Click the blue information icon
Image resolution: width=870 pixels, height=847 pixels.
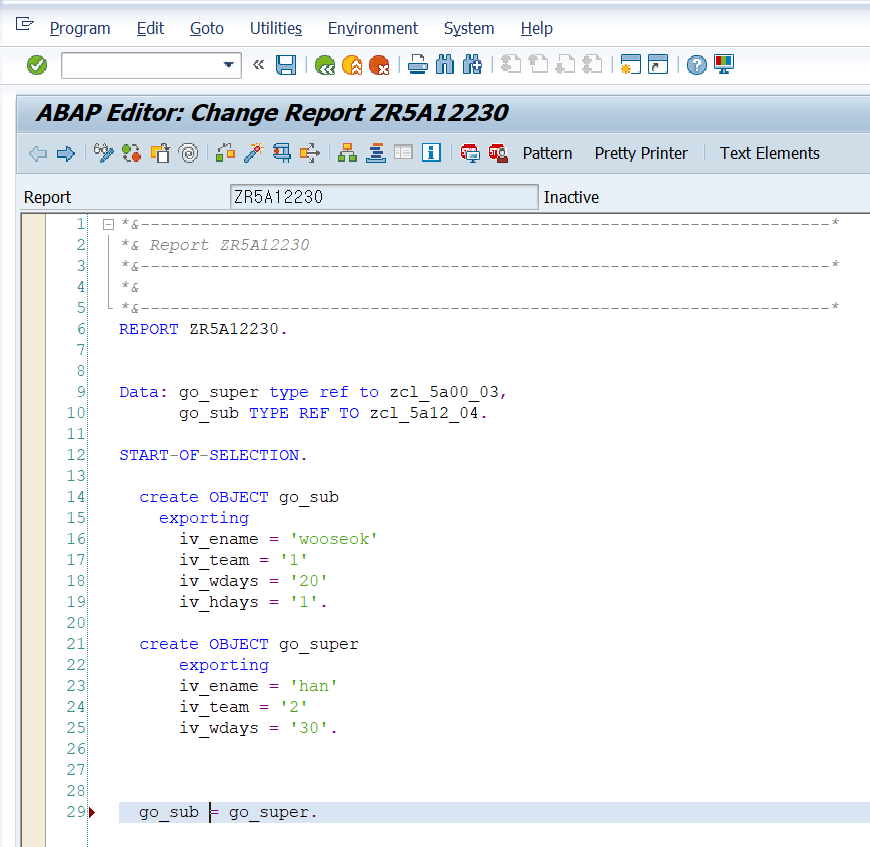click(x=431, y=153)
